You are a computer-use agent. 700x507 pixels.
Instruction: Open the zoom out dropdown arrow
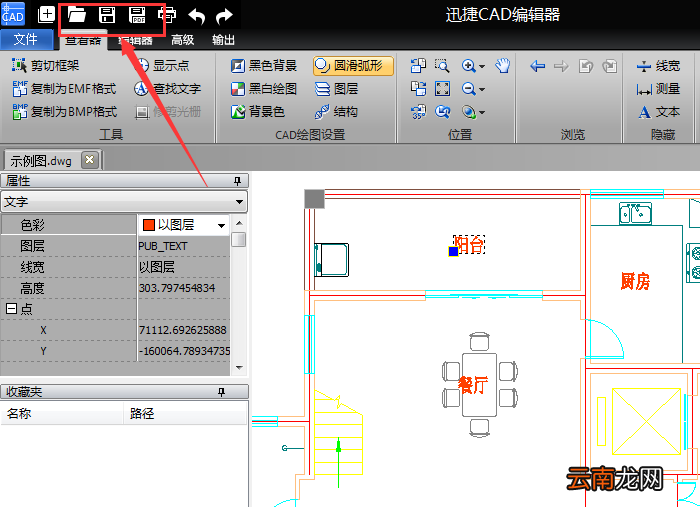[482, 90]
